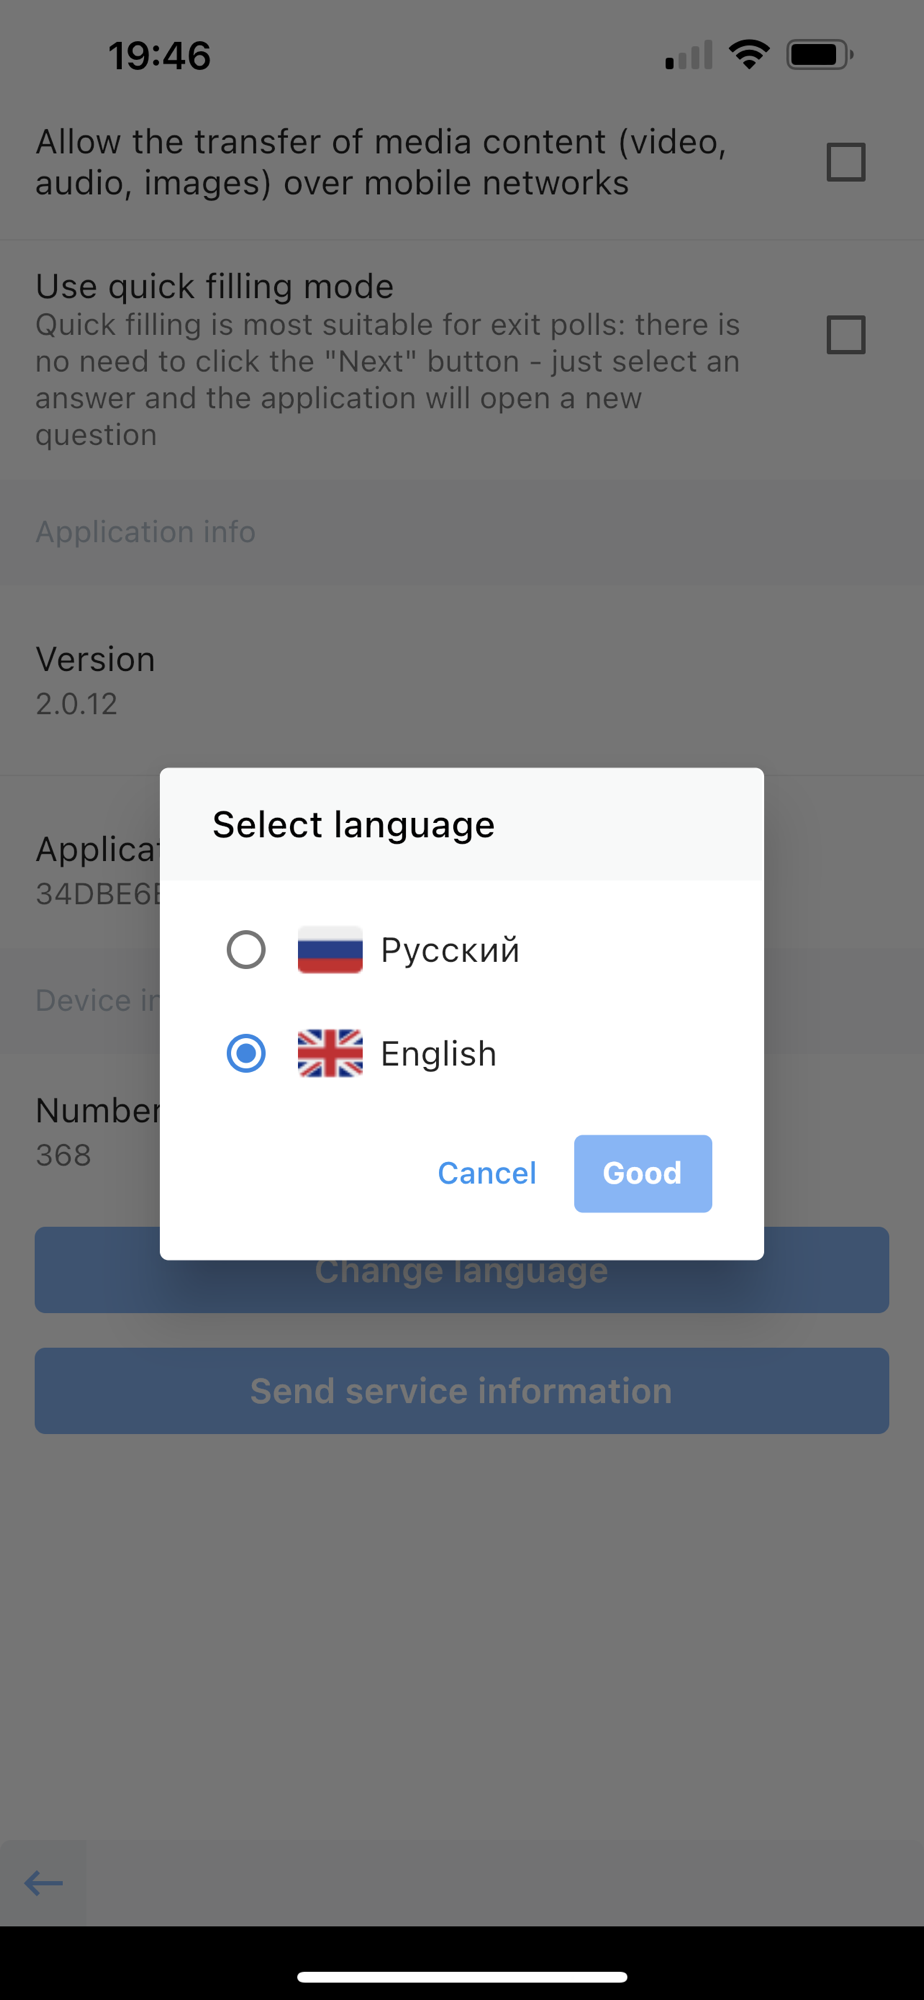Dismiss the dialog with Cancel
The height and width of the screenshot is (2000, 924).
[x=487, y=1174]
